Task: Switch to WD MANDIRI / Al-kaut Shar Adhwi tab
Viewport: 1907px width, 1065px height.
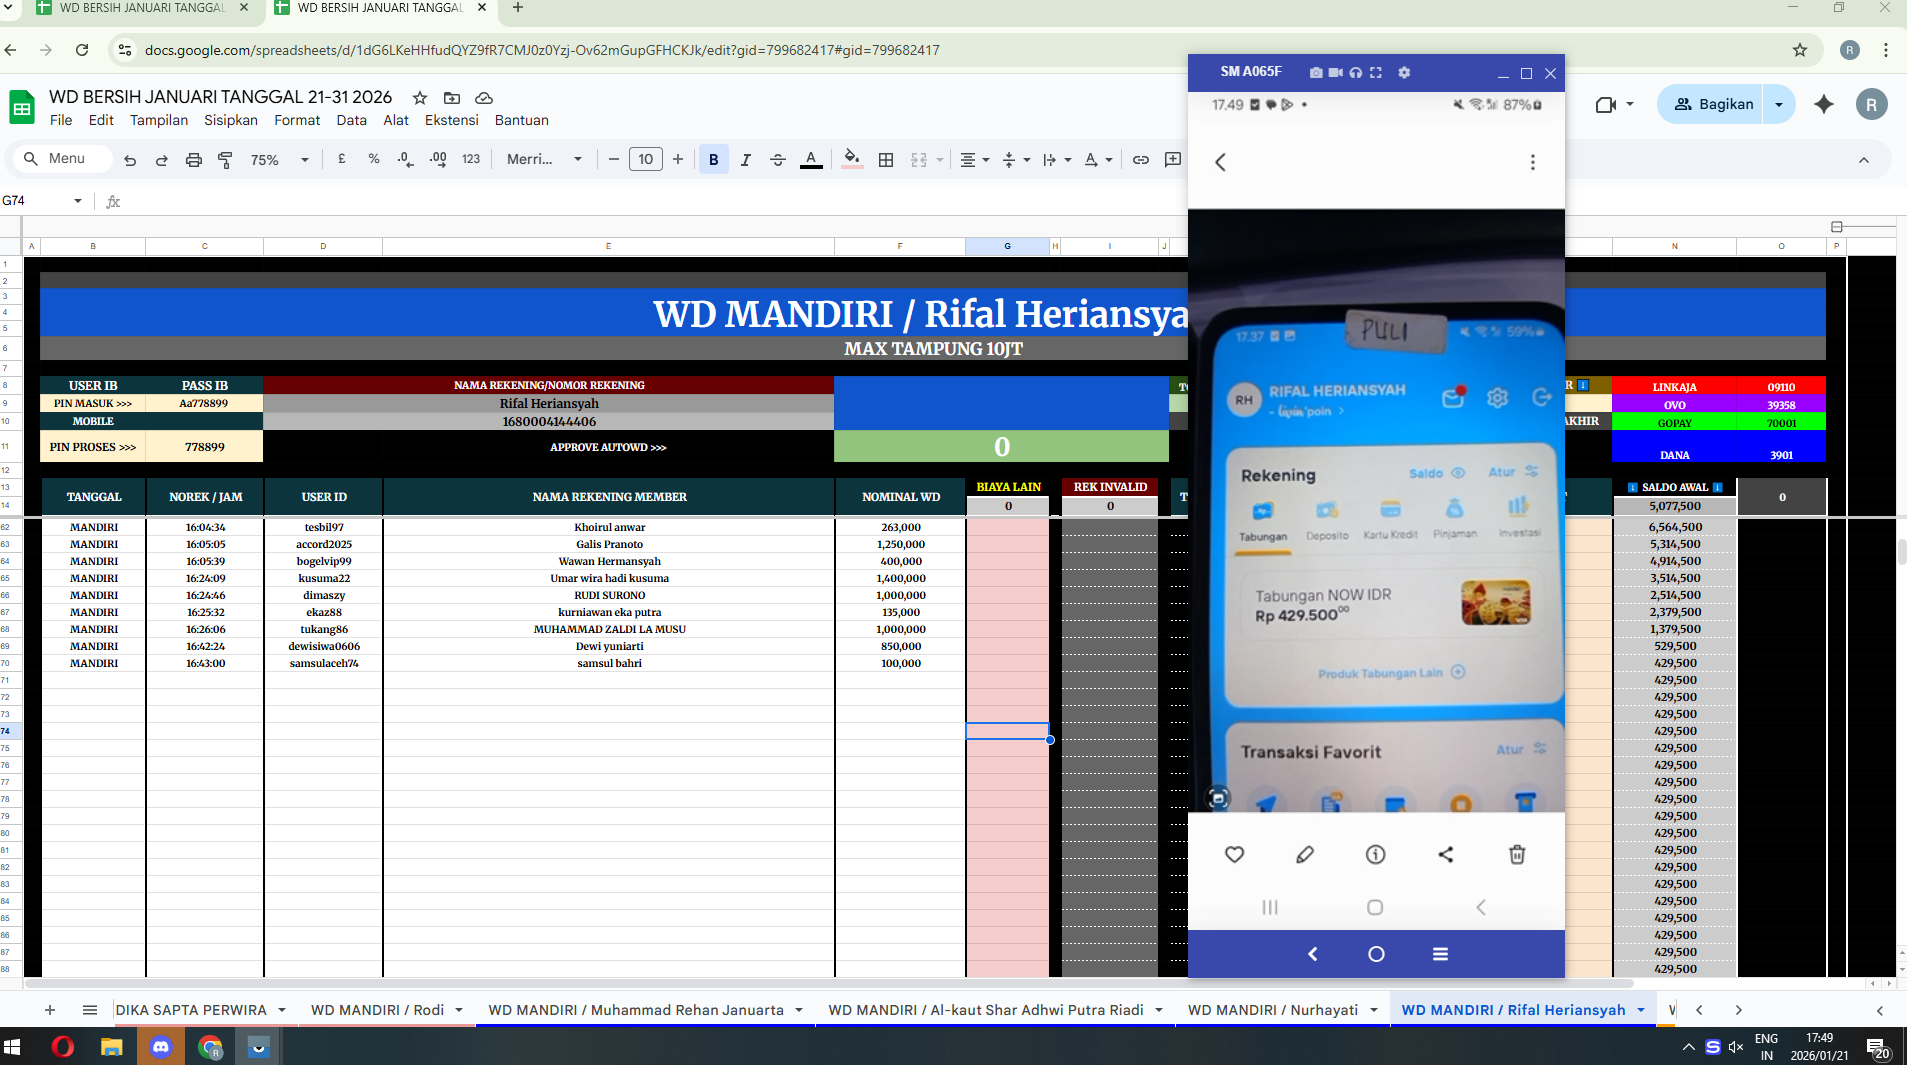Action: pos(986,1010)
